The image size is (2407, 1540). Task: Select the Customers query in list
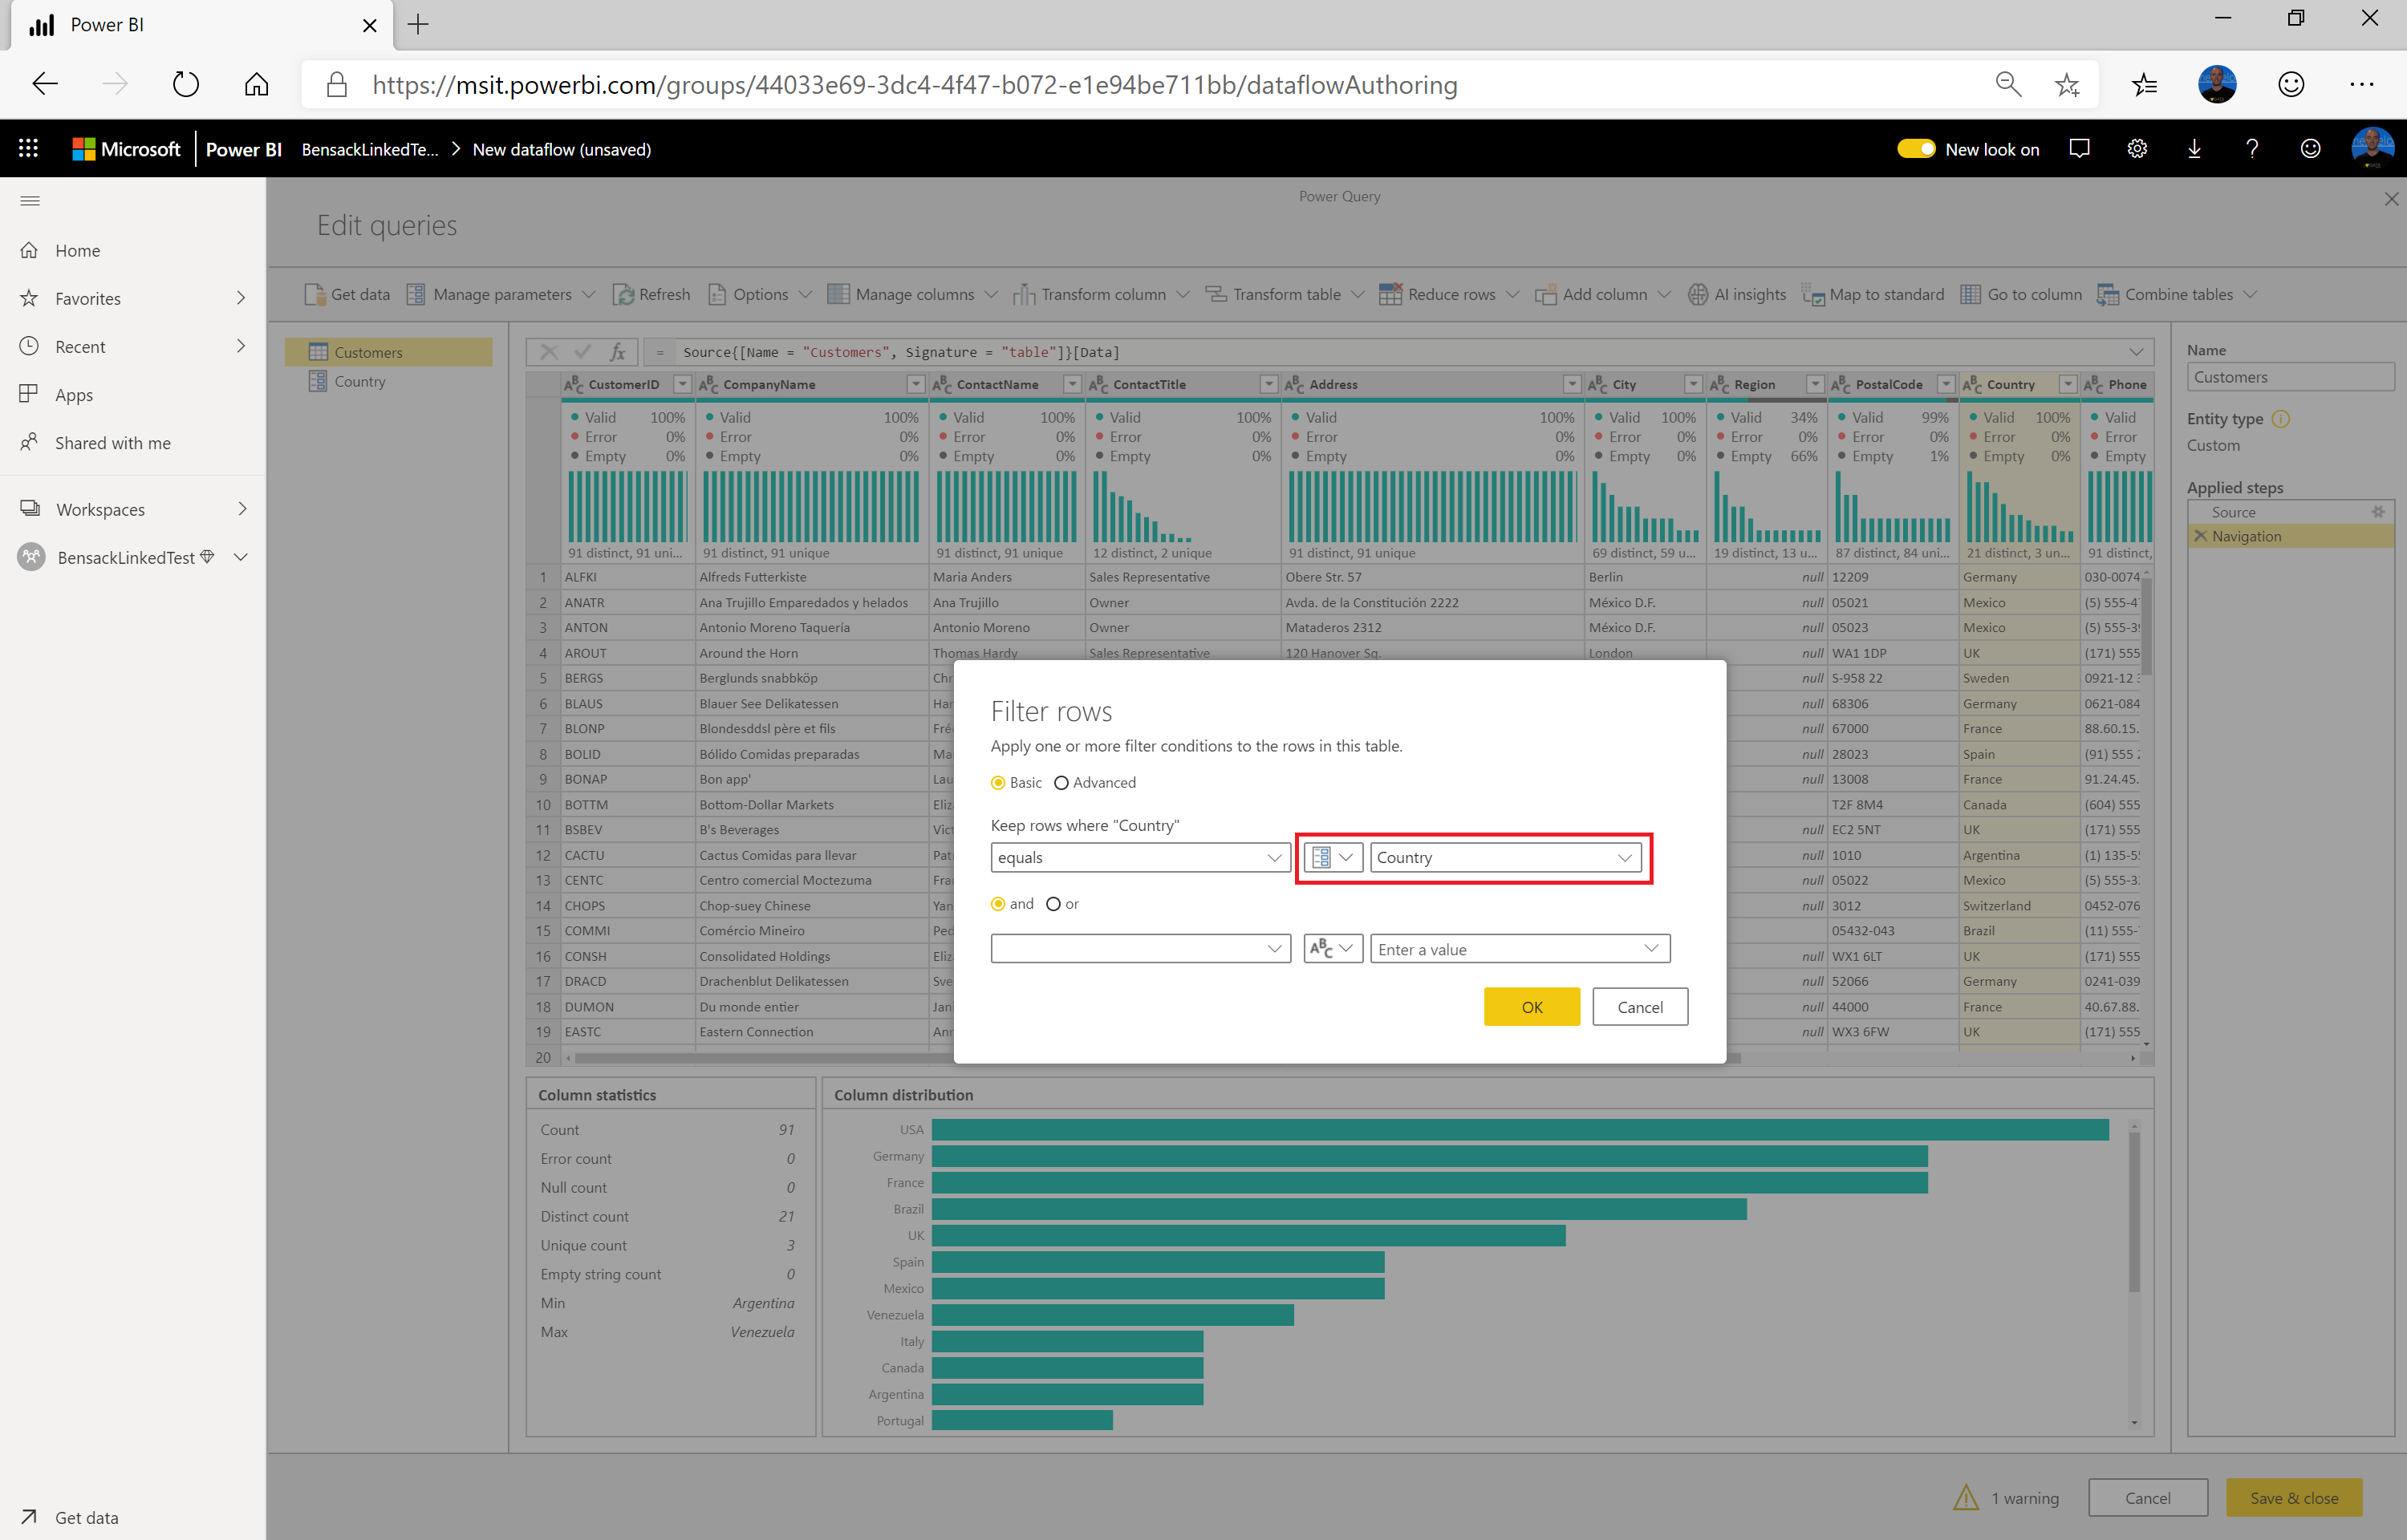388,352
